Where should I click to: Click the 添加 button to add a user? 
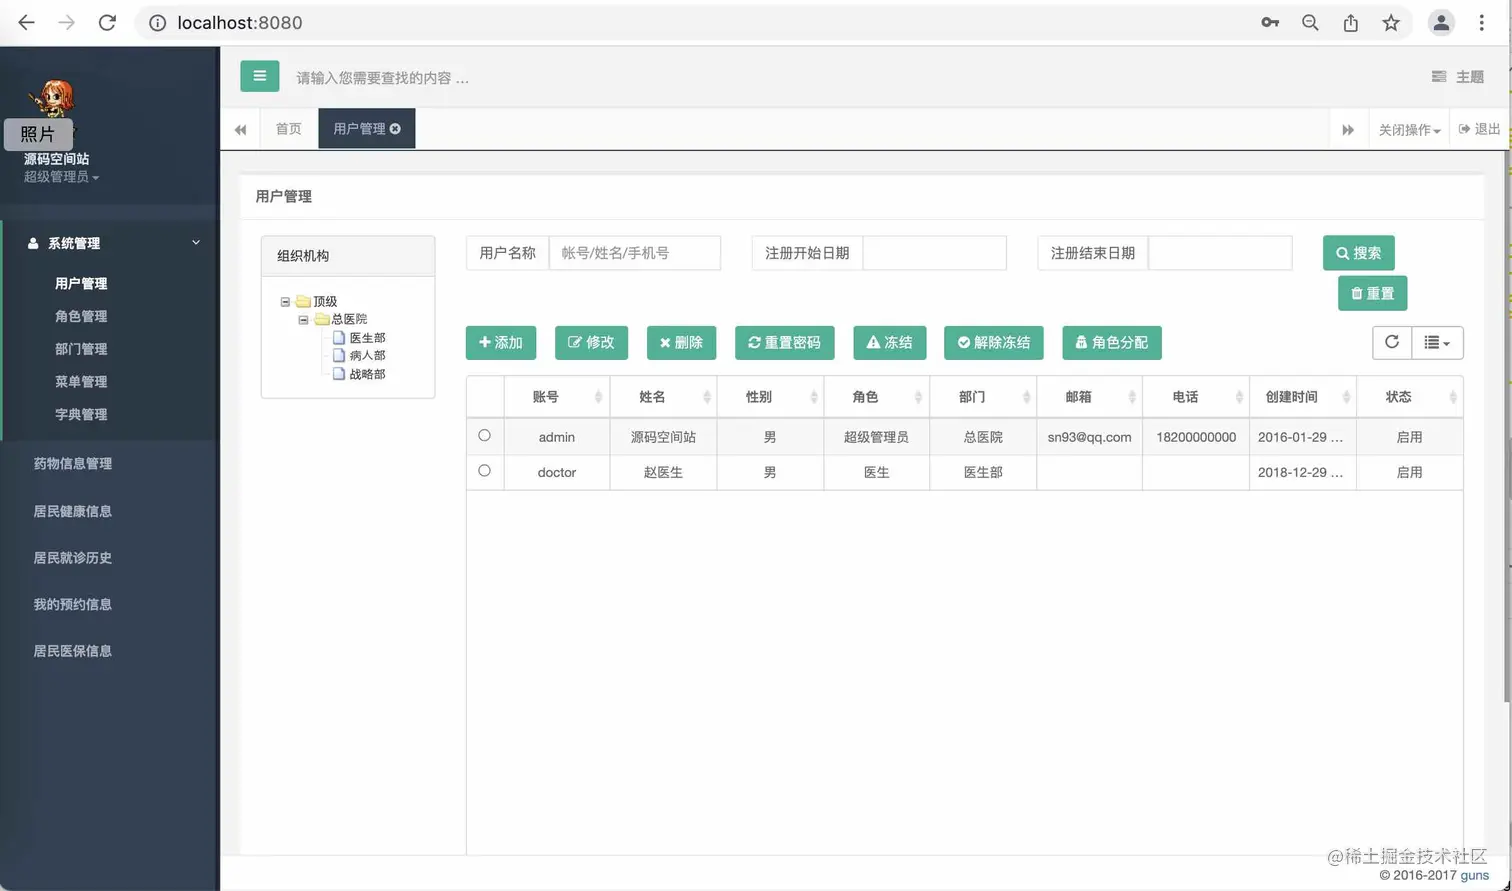500,342
